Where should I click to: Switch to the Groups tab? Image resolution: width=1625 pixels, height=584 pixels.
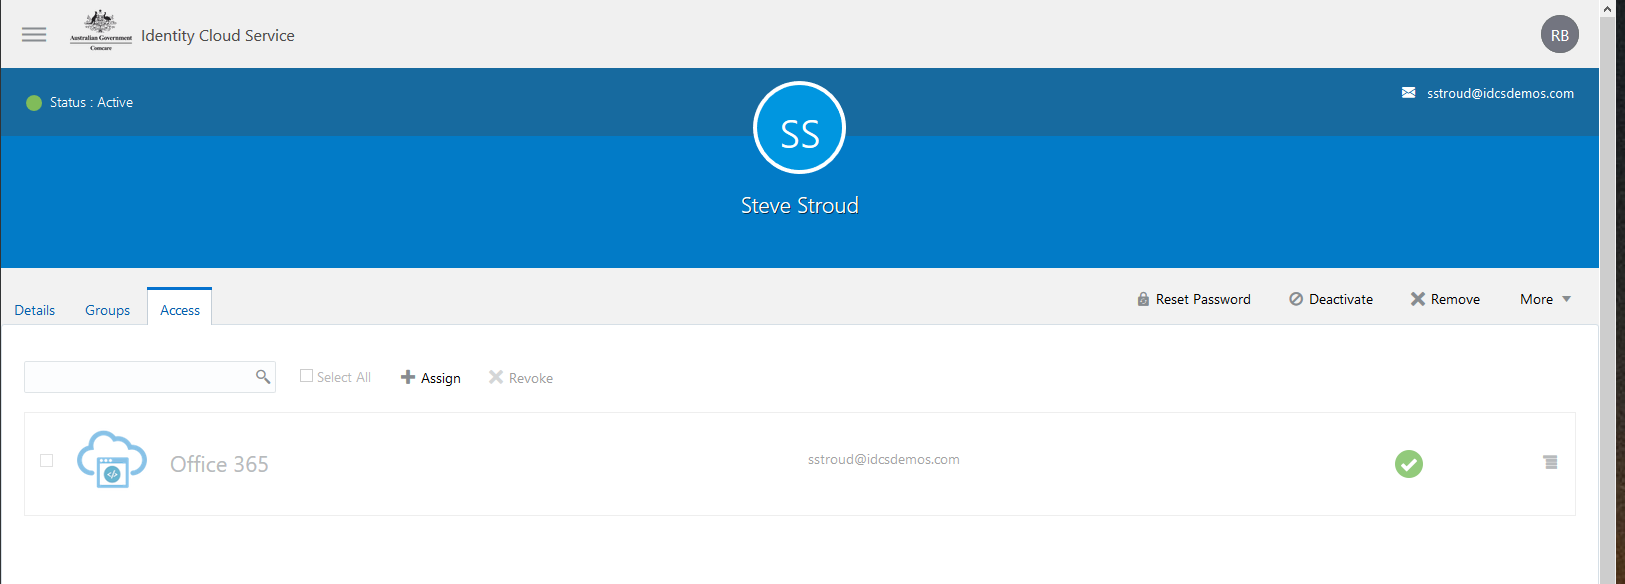tap(107, 310)
